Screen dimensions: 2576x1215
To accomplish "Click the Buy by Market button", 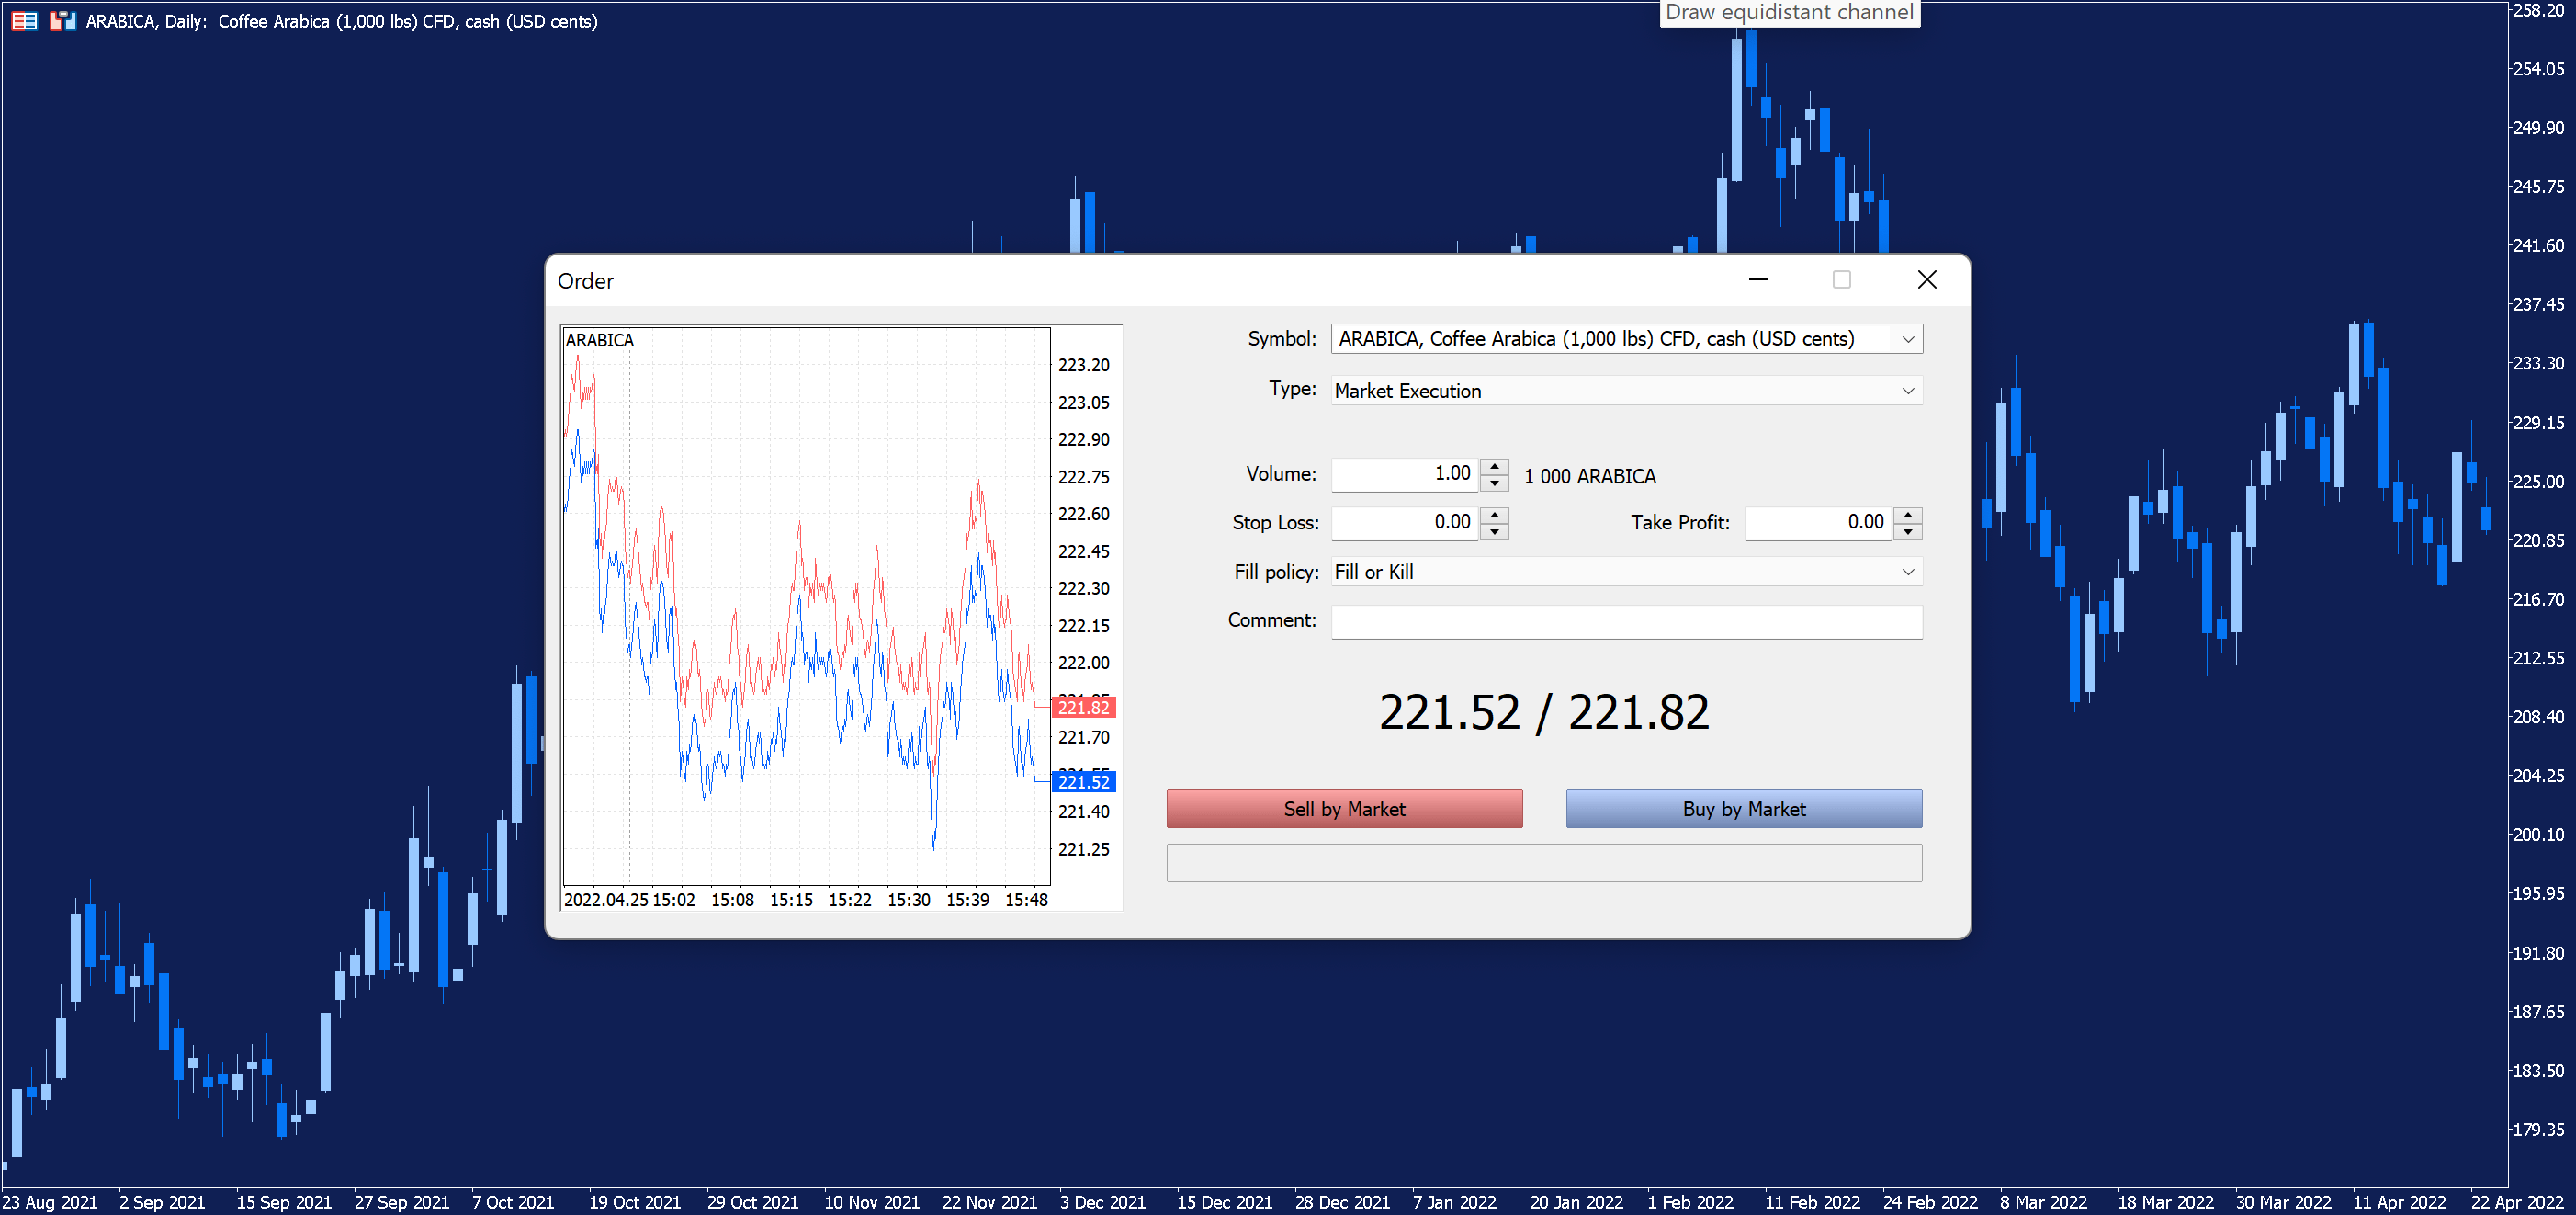I will [x=1743, y=809].
